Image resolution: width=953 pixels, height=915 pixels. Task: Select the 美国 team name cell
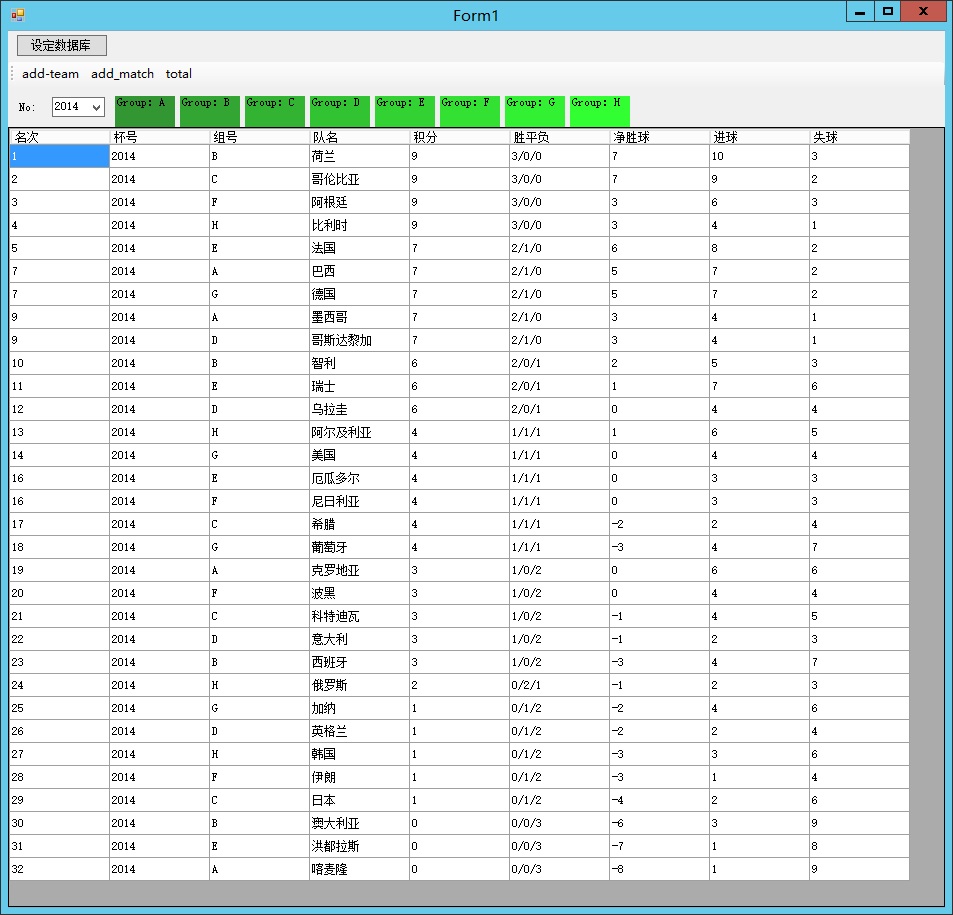pos(359,455)
